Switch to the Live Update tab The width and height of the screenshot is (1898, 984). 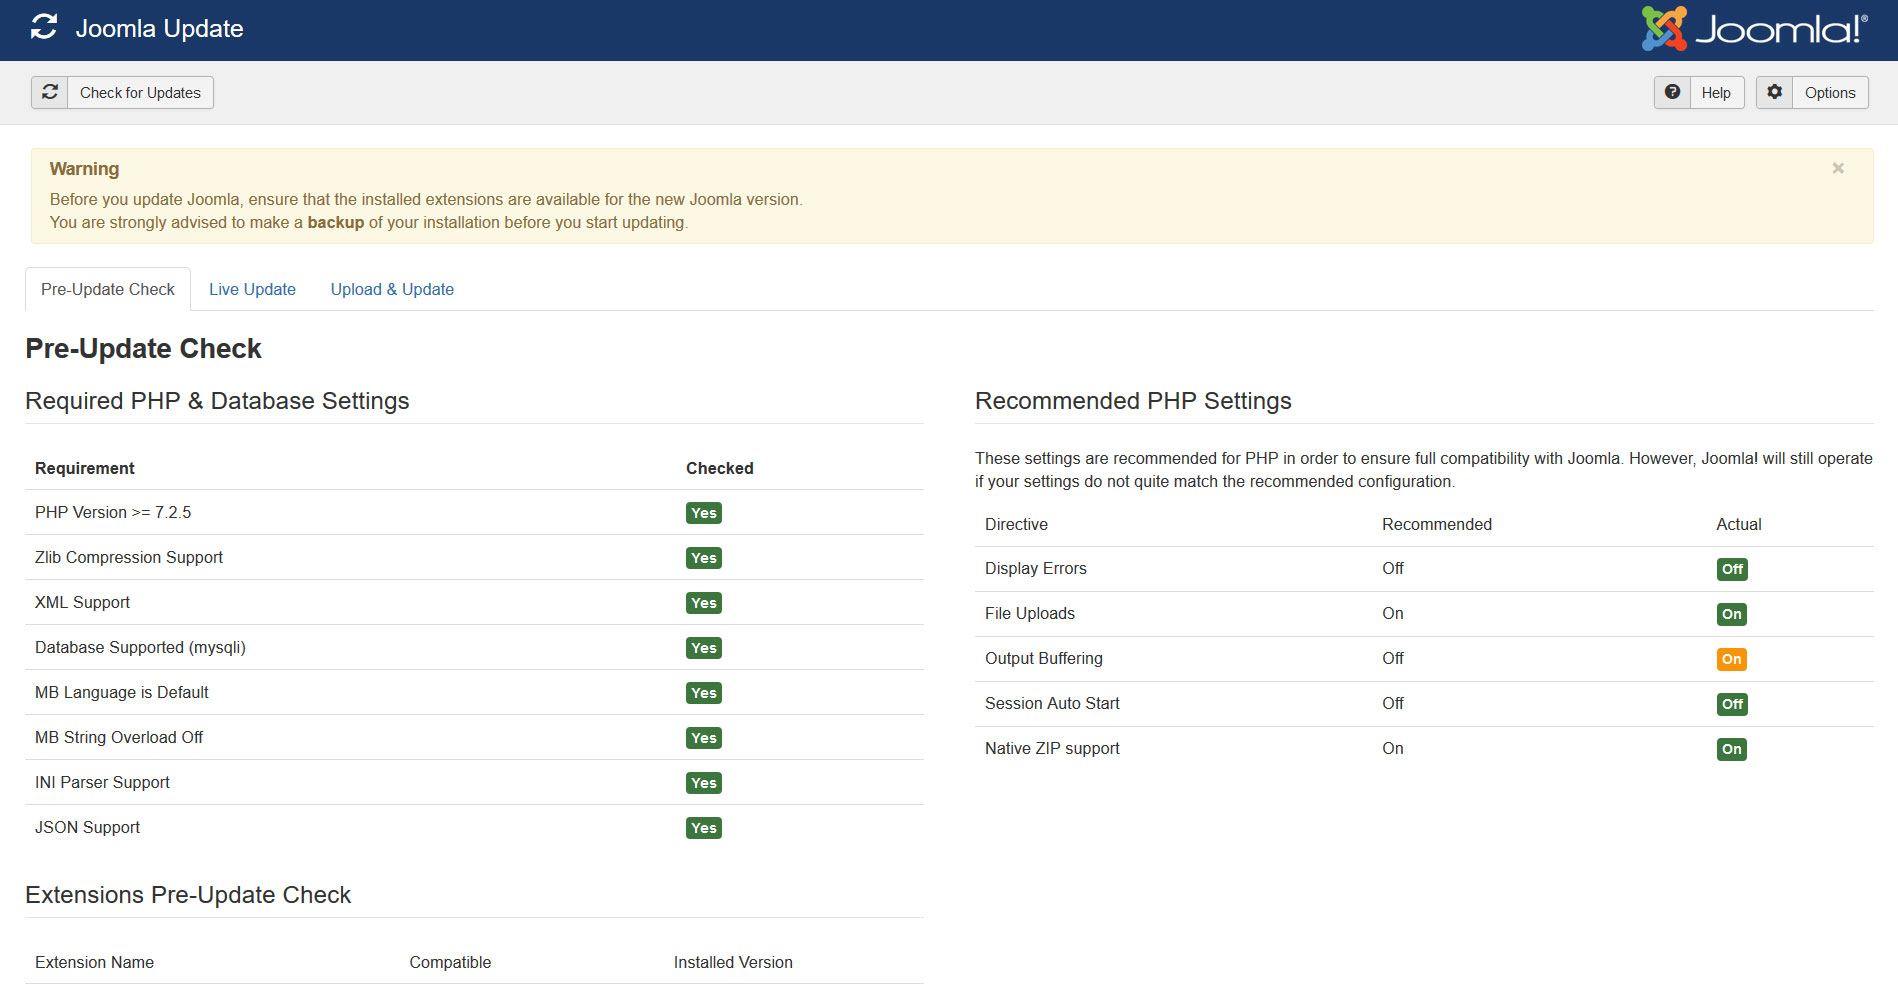pos(252,289)
